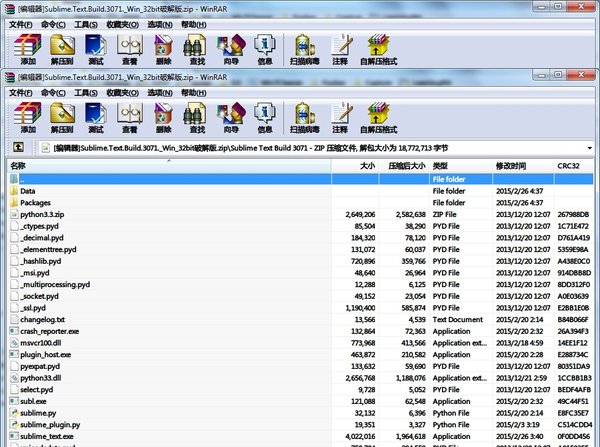The image size is (600, 447).
Task: Open Help (H) menu in front window
Action: (194, 93)
